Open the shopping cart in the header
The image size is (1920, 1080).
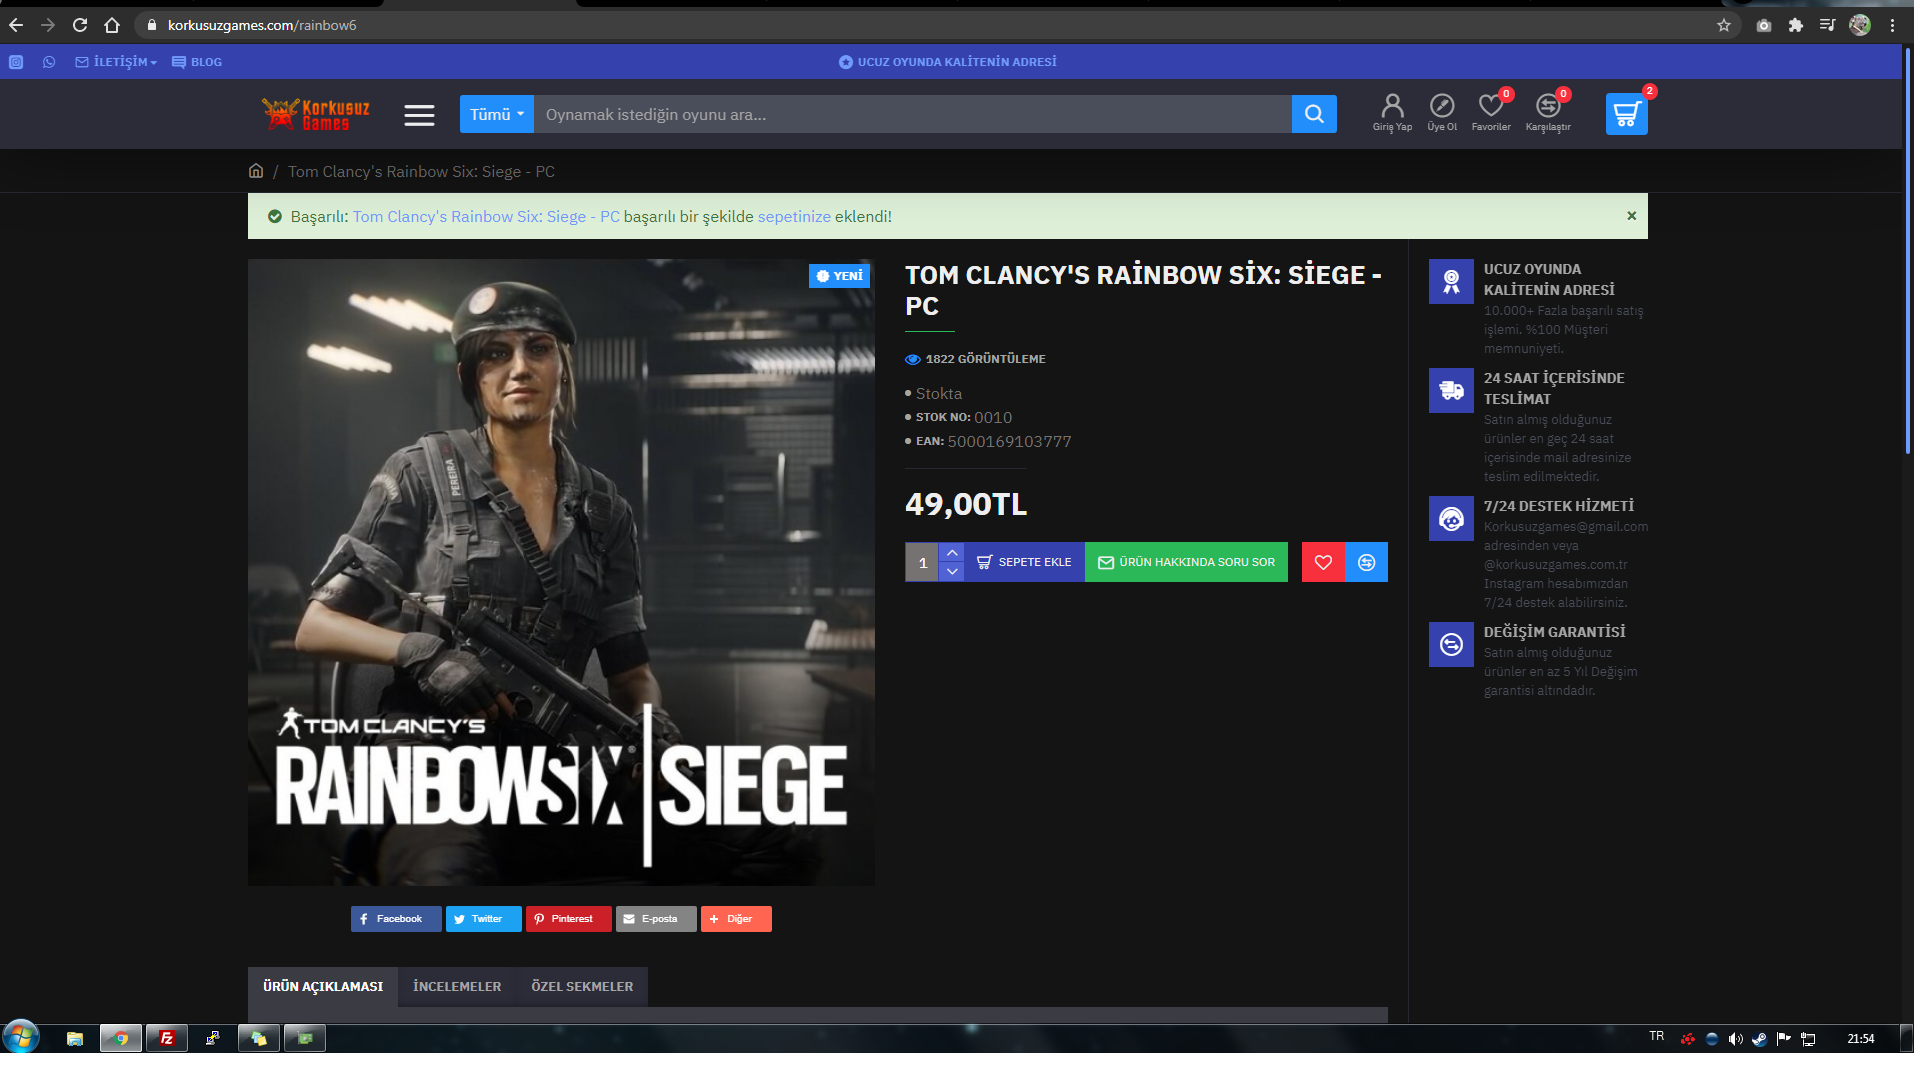click(x=1627, y=114)
